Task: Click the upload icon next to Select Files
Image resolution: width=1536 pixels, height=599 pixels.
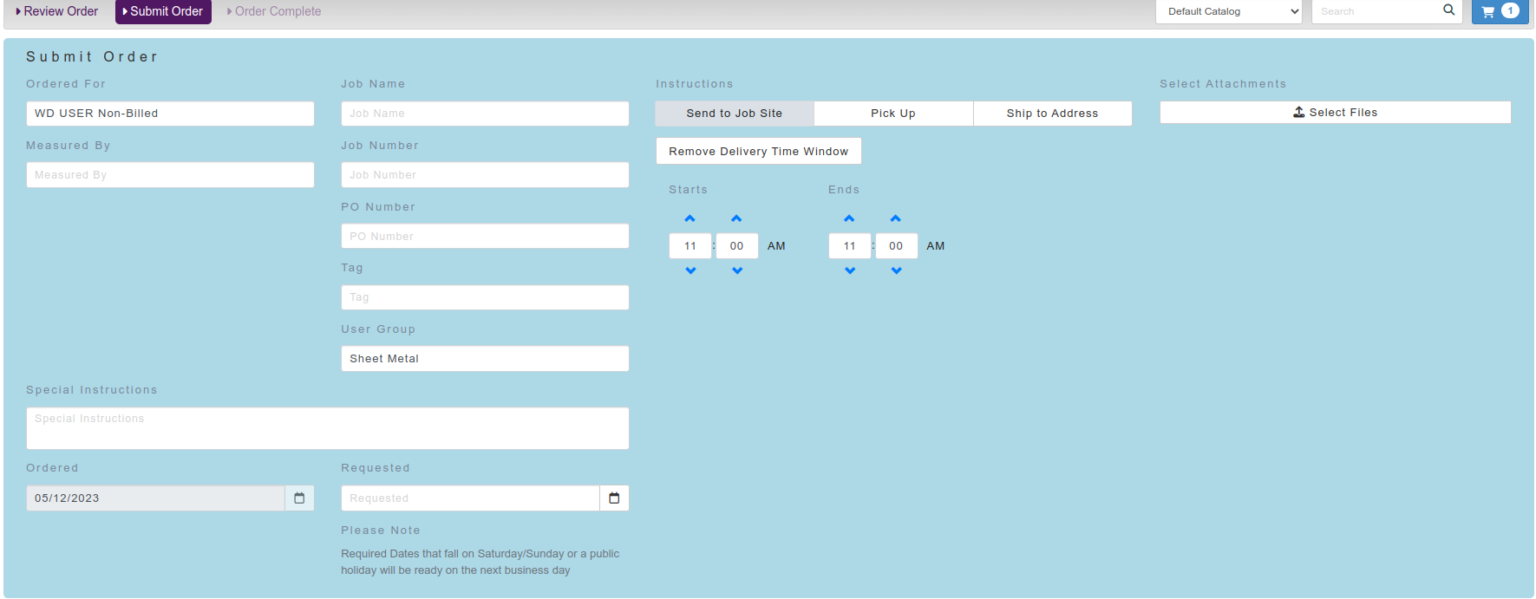Action: 1299,112
